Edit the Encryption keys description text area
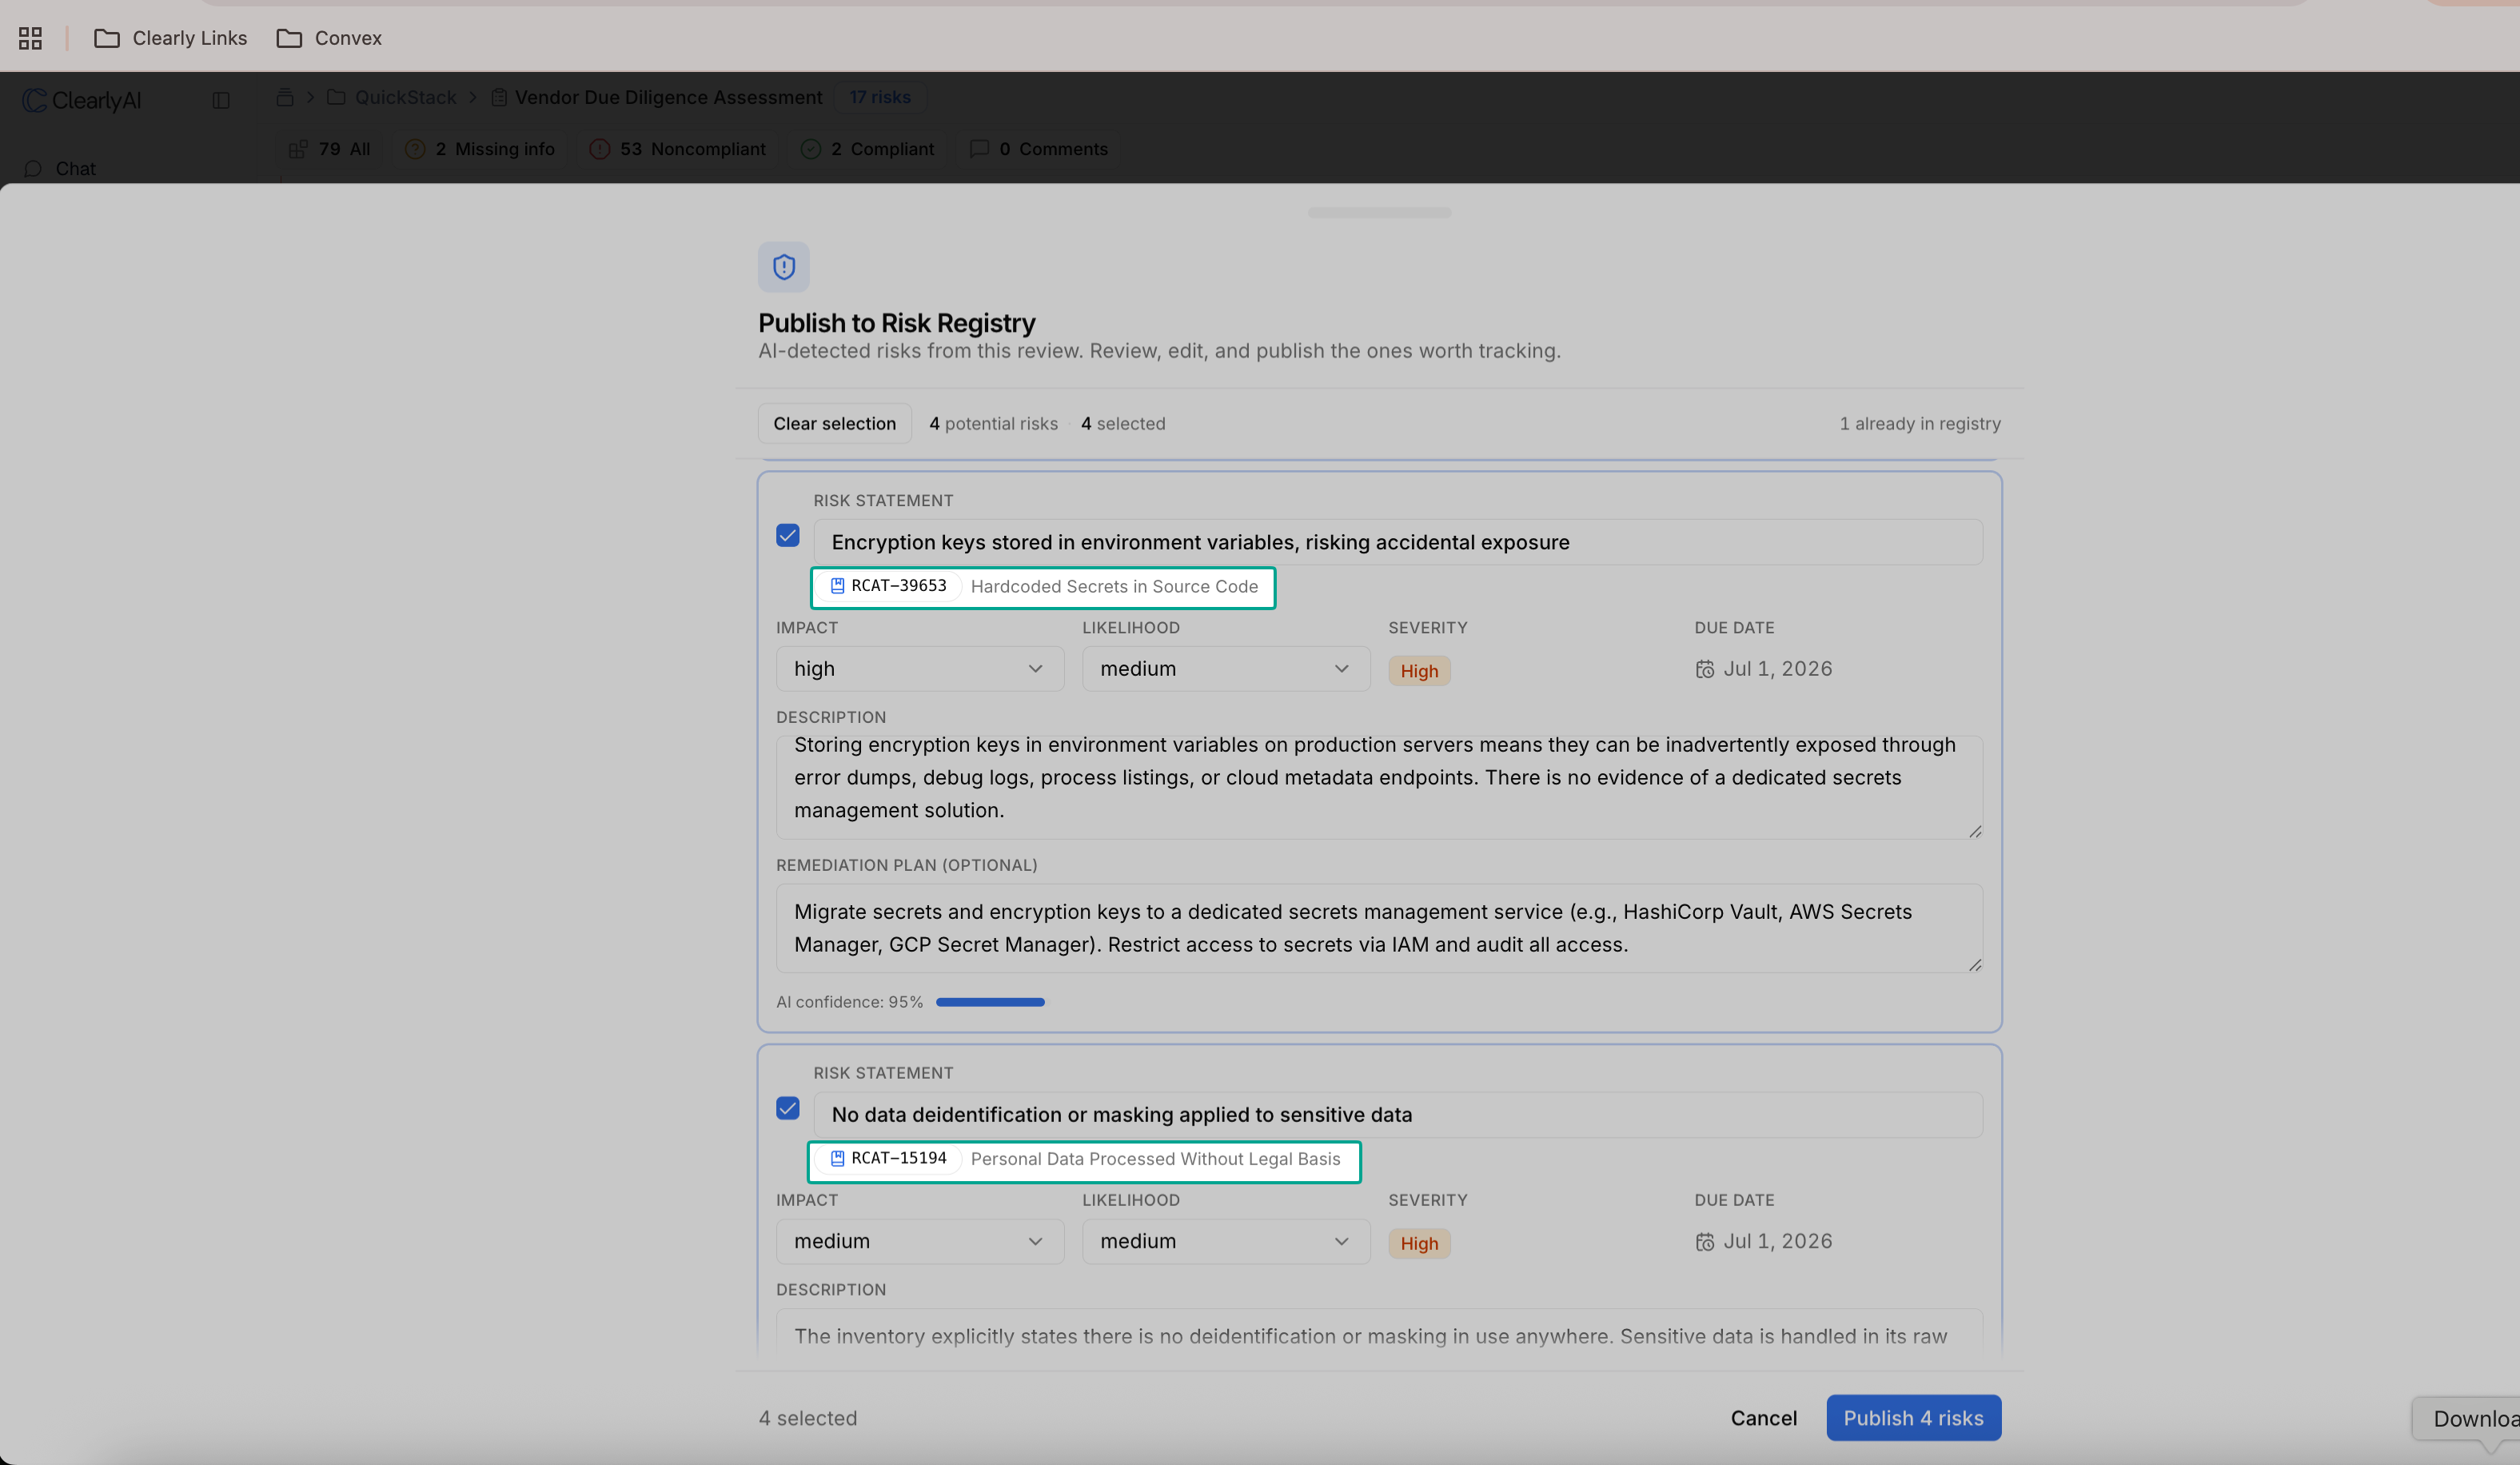 (x=1379, y=788)
